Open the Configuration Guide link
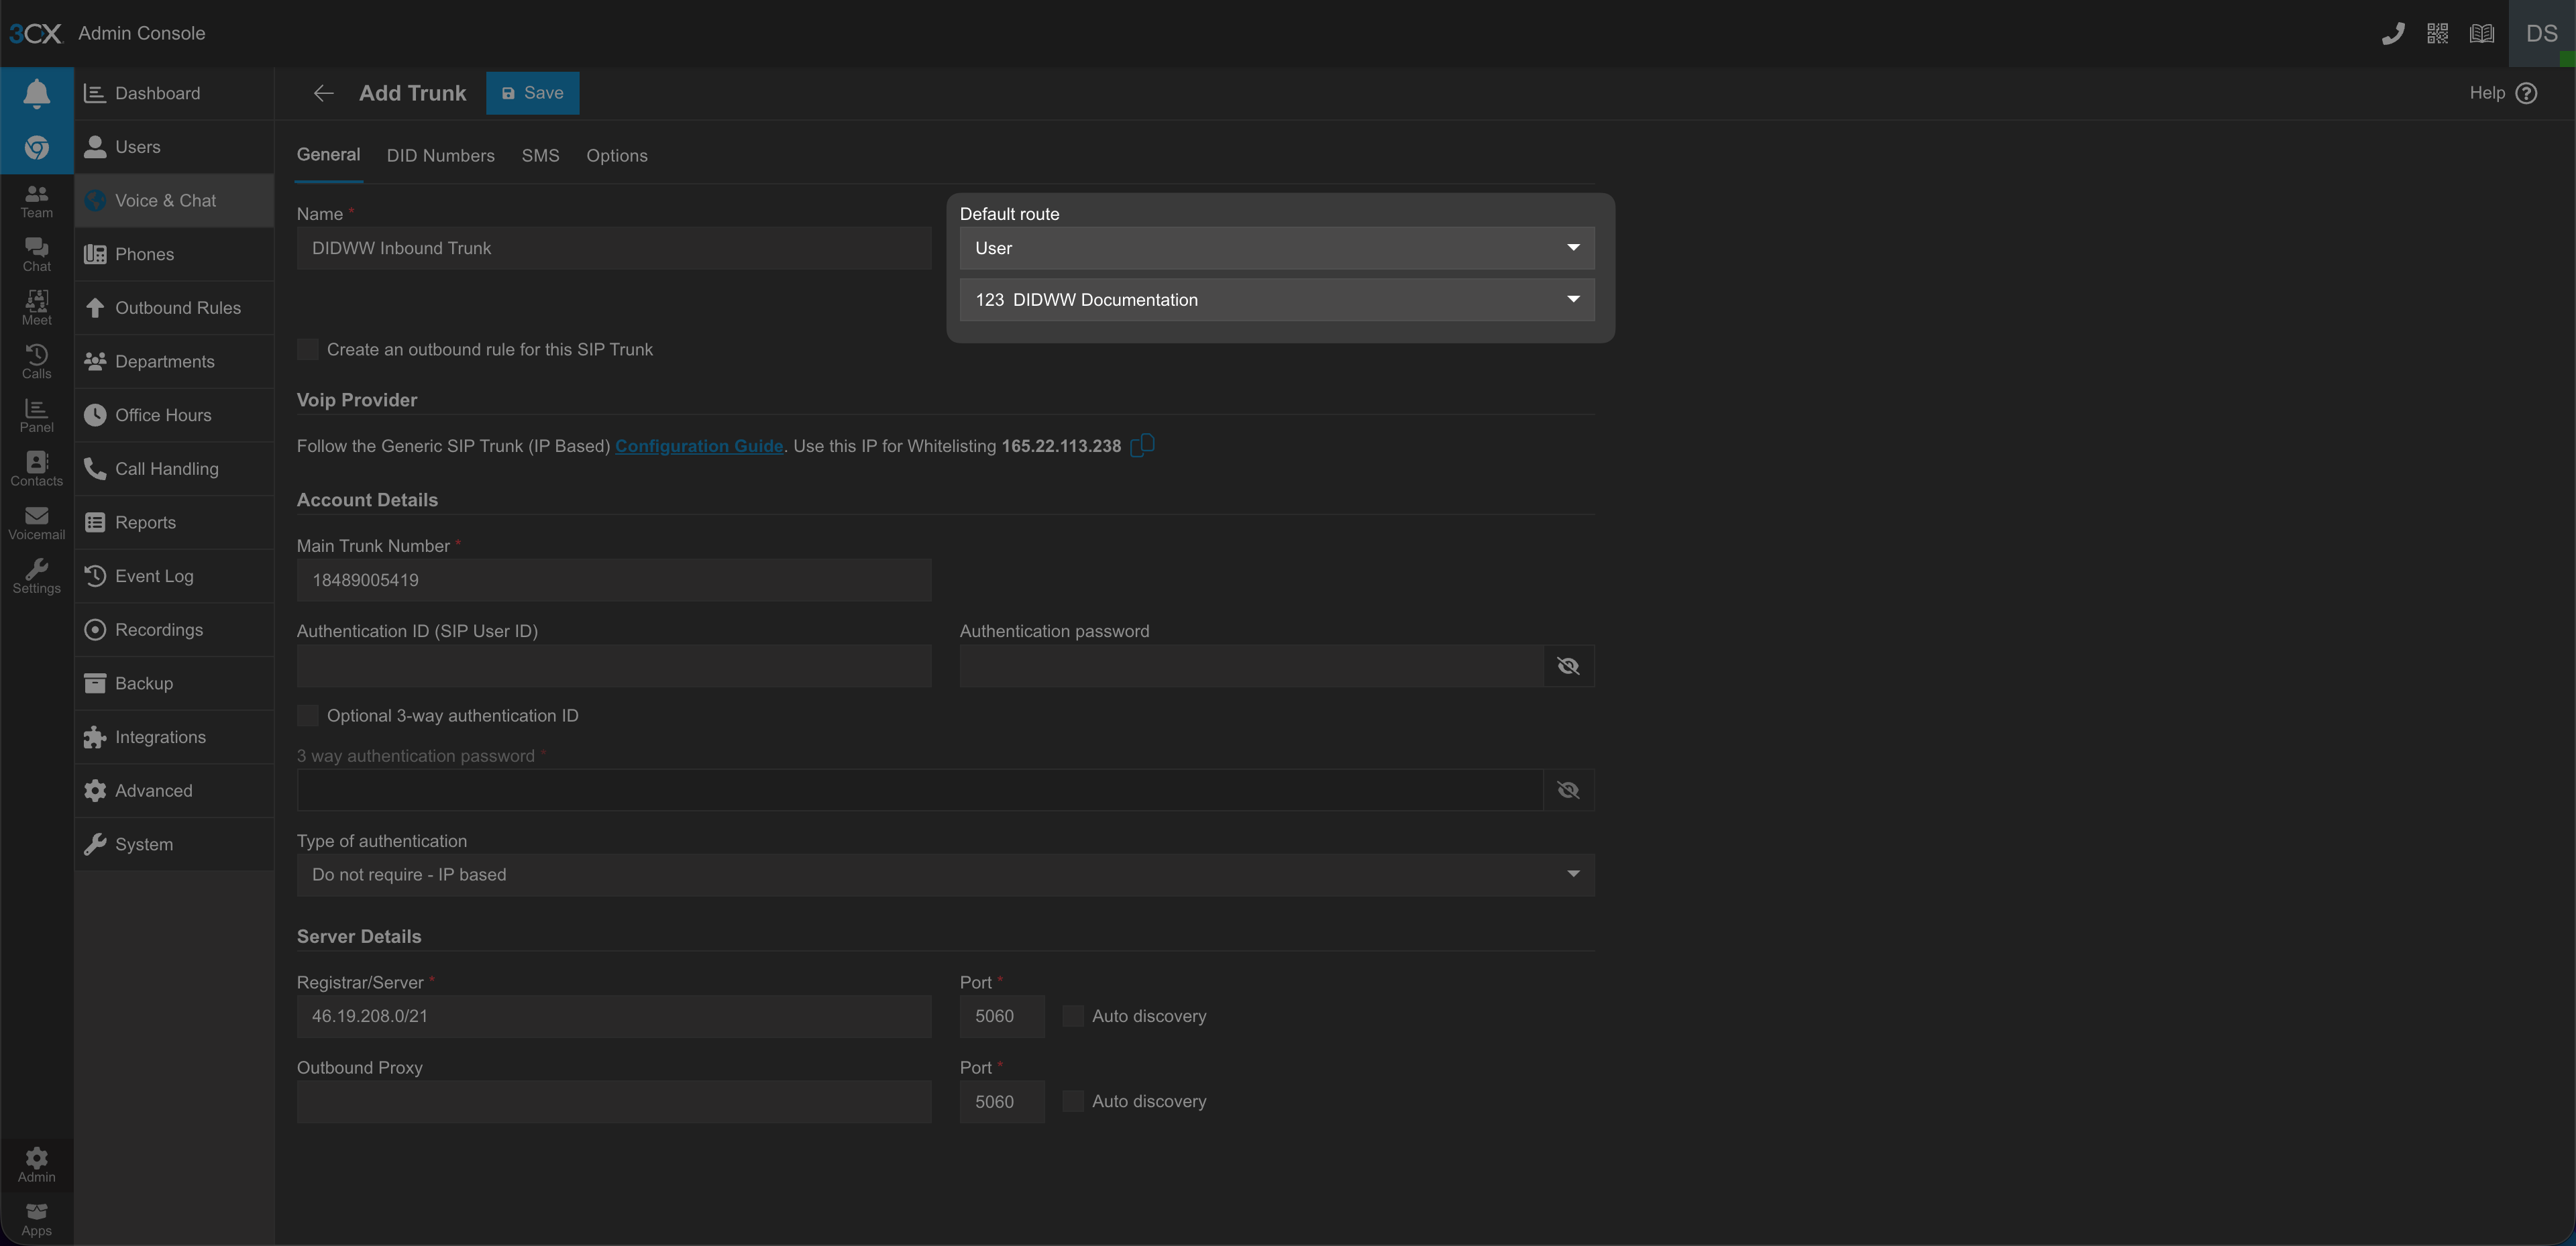The image size is (2576, 1246). pos(698,446)
